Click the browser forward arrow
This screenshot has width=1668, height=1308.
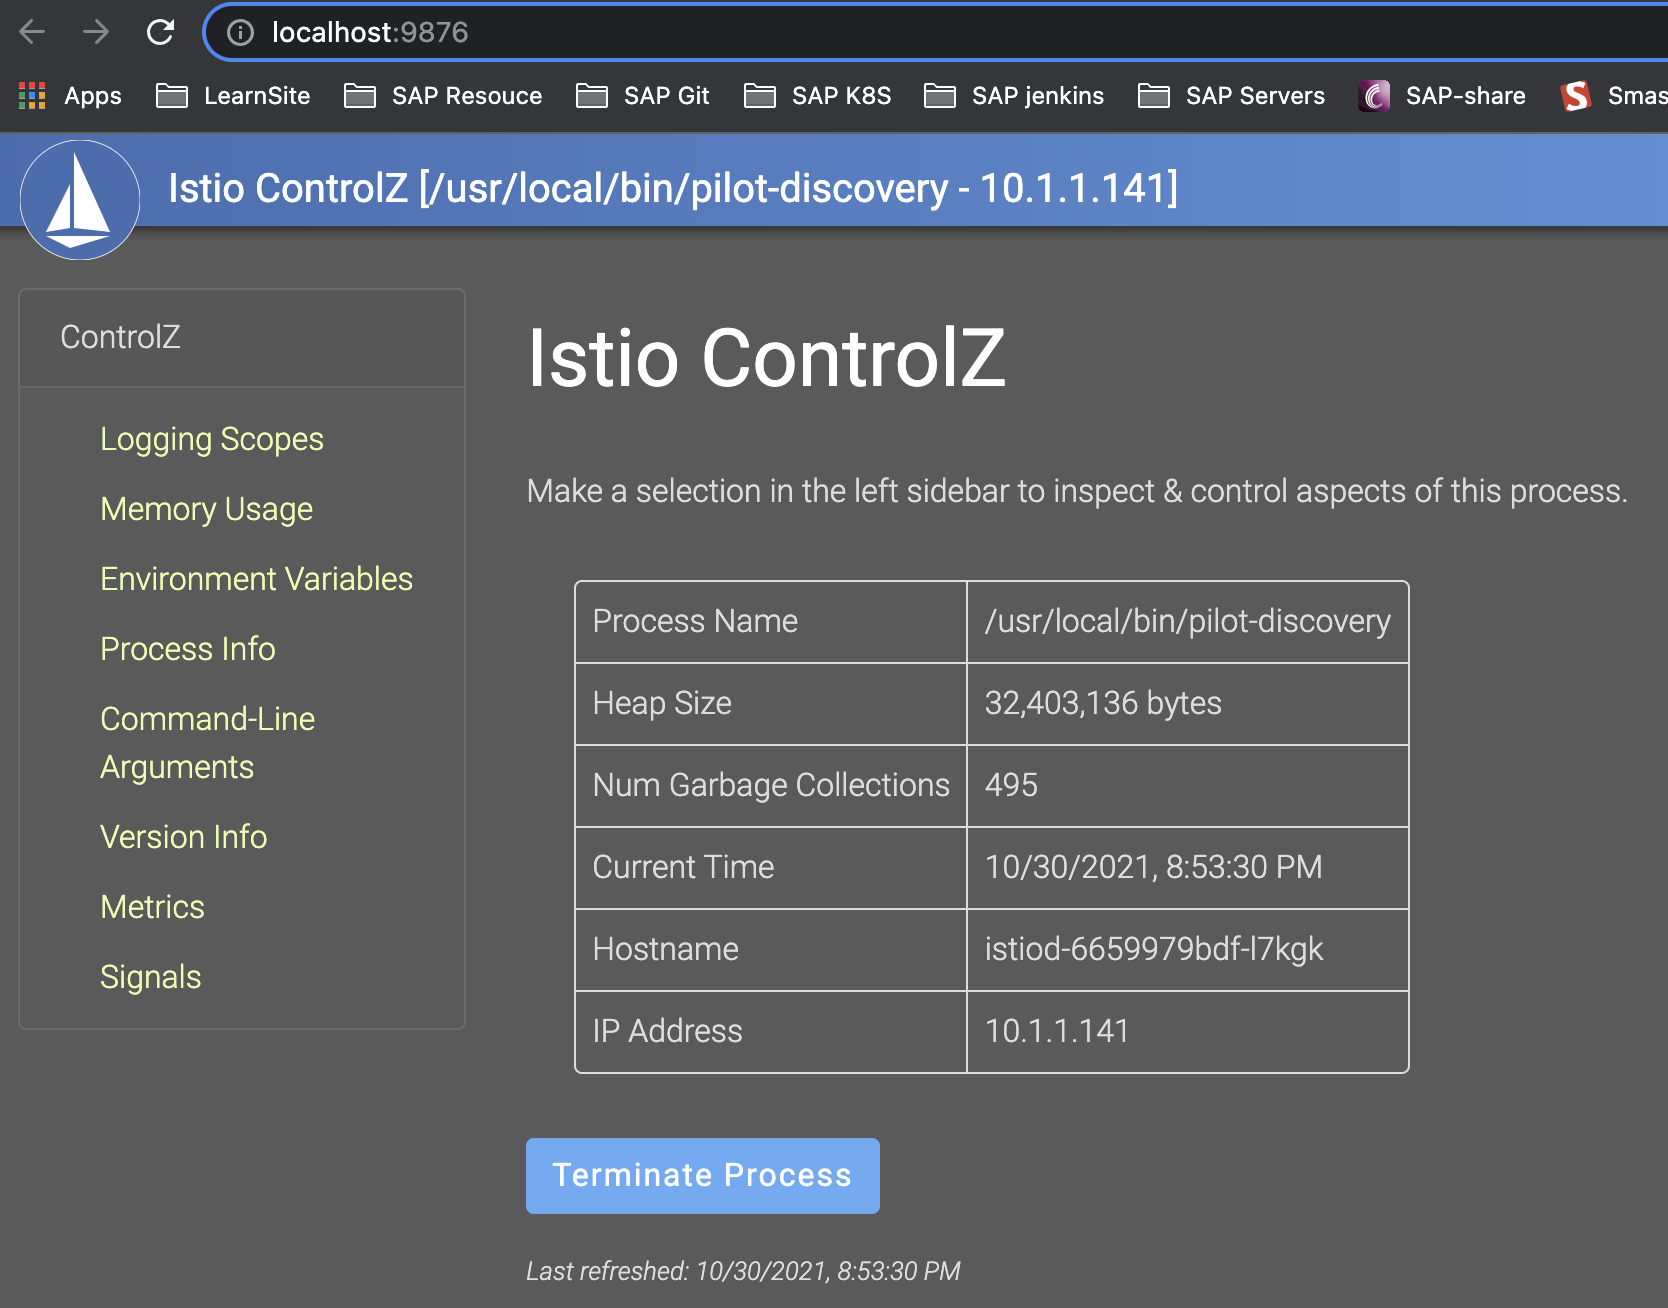coord(96,32)
